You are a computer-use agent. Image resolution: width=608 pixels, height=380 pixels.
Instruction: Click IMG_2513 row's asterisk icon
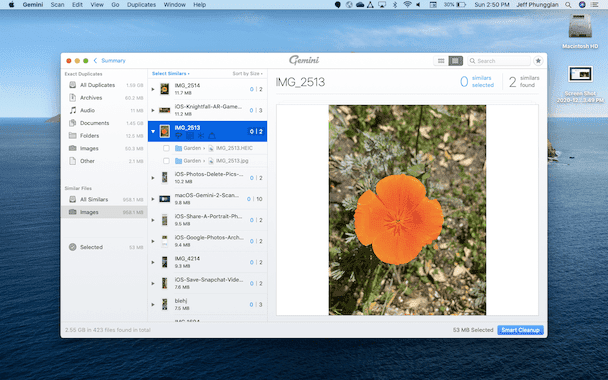coord(201,135)
